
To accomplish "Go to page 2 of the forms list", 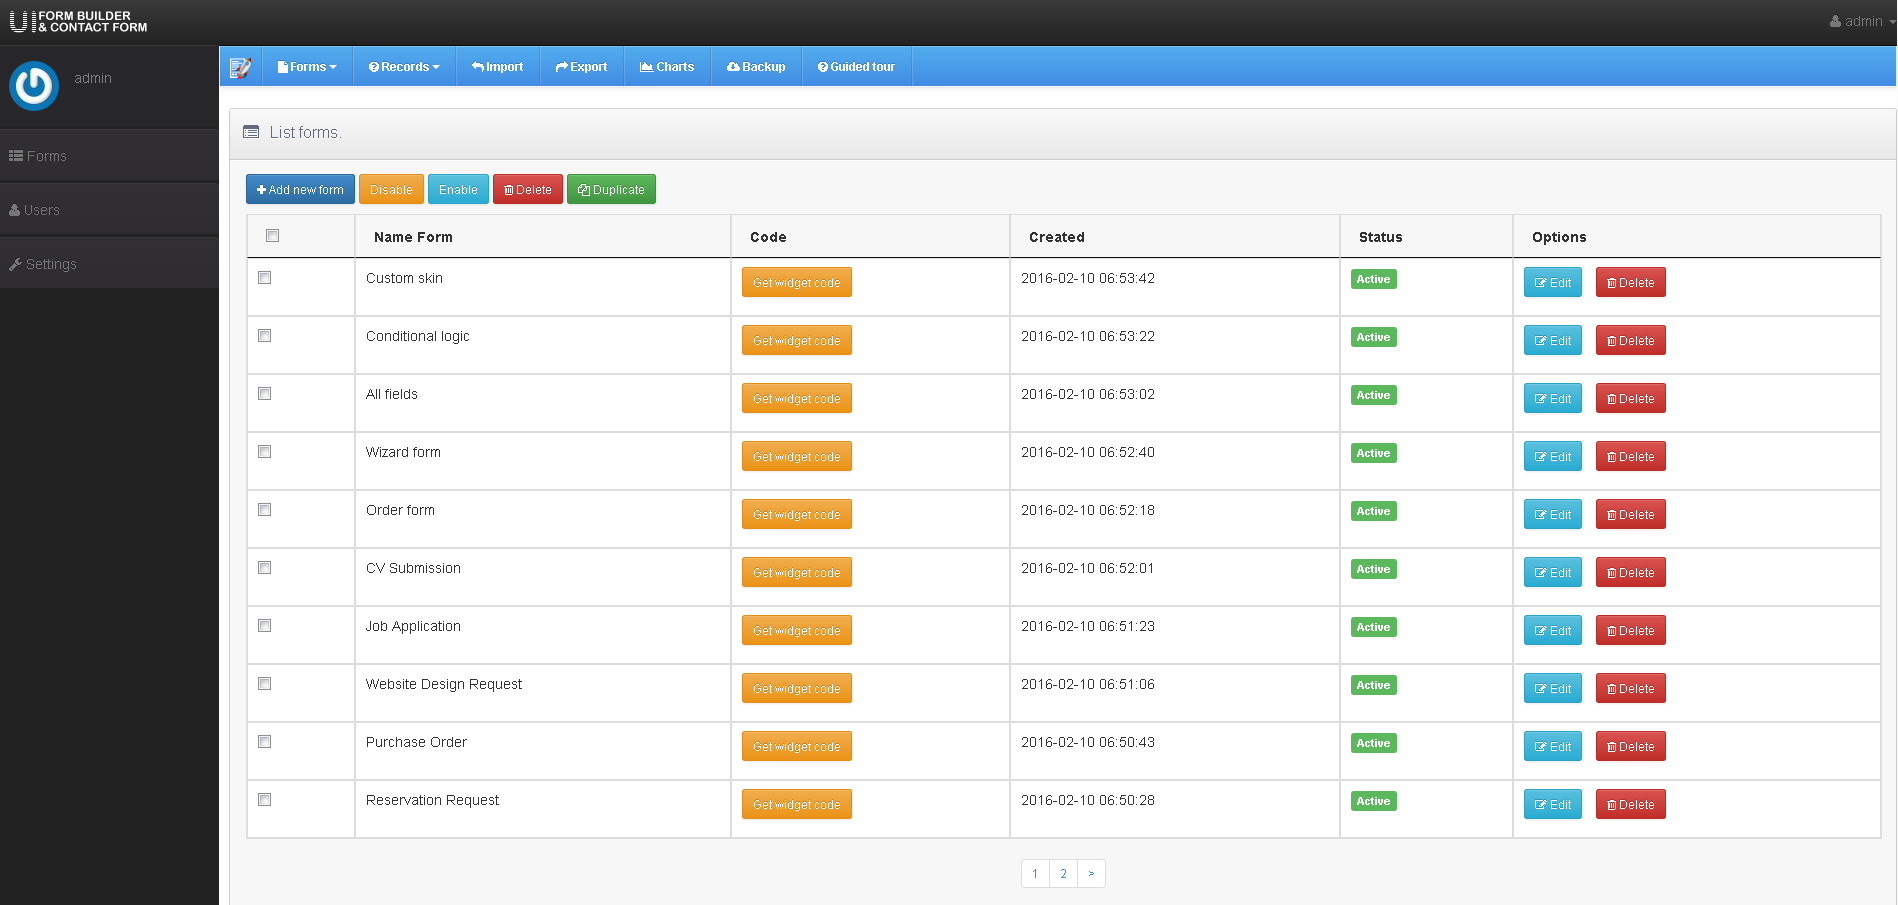I will click(1063, 874).
